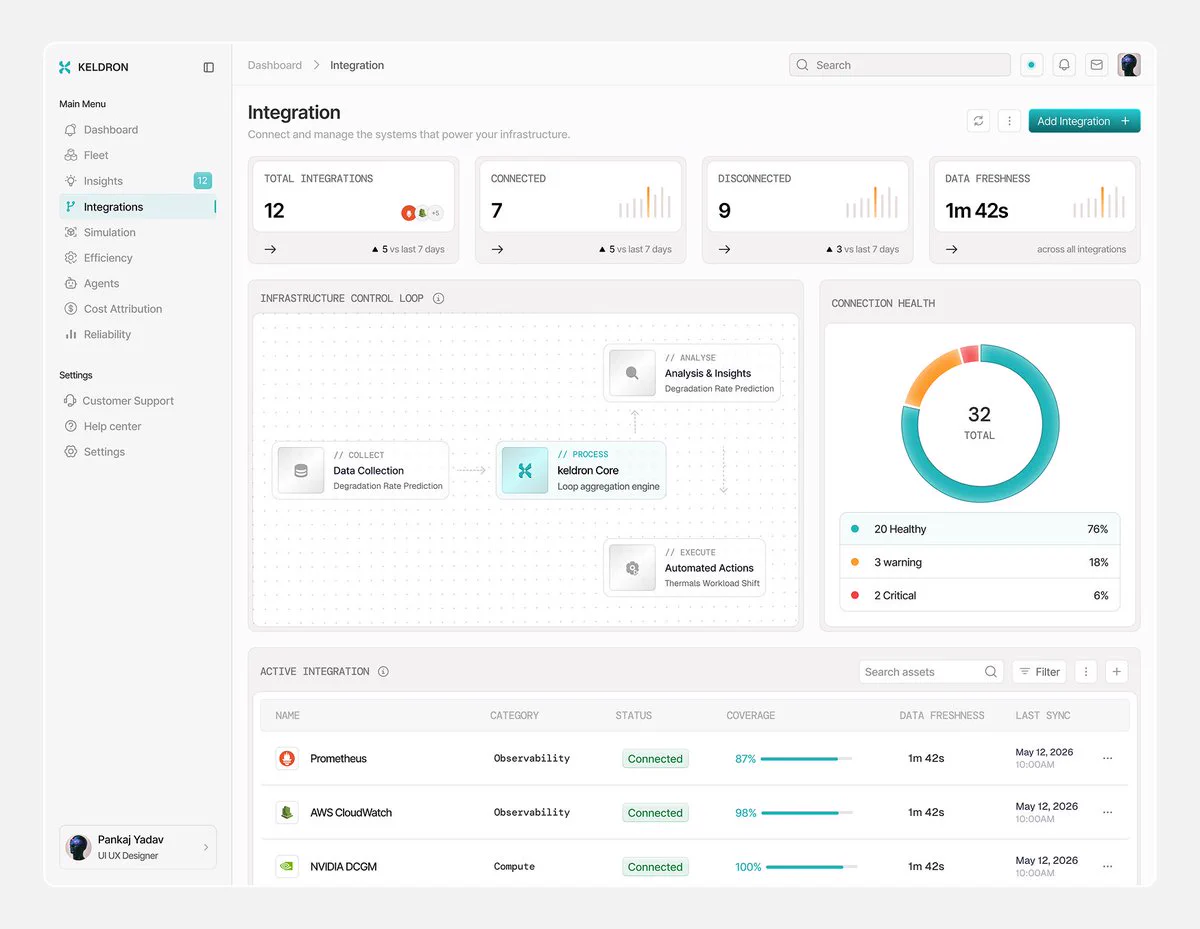Open Help center in Settings section
This screenshot has width=1200, height=929.
point(137,426)
